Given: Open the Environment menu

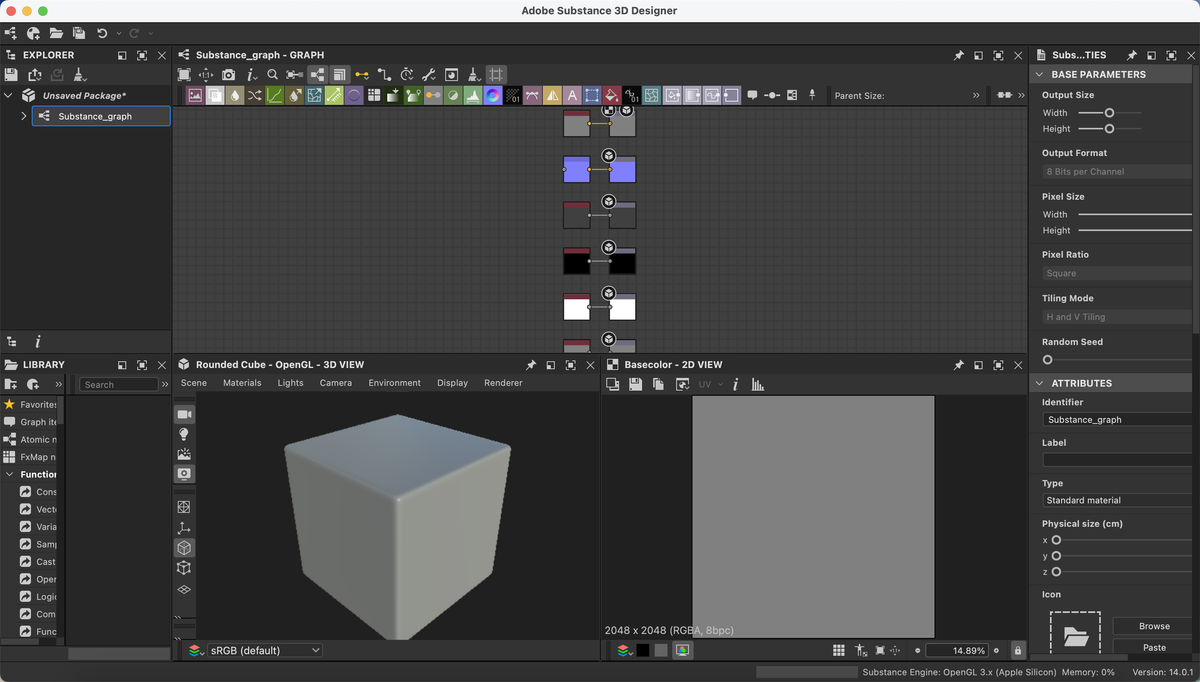Looking at the screenshot, I should tap(394, 383).
